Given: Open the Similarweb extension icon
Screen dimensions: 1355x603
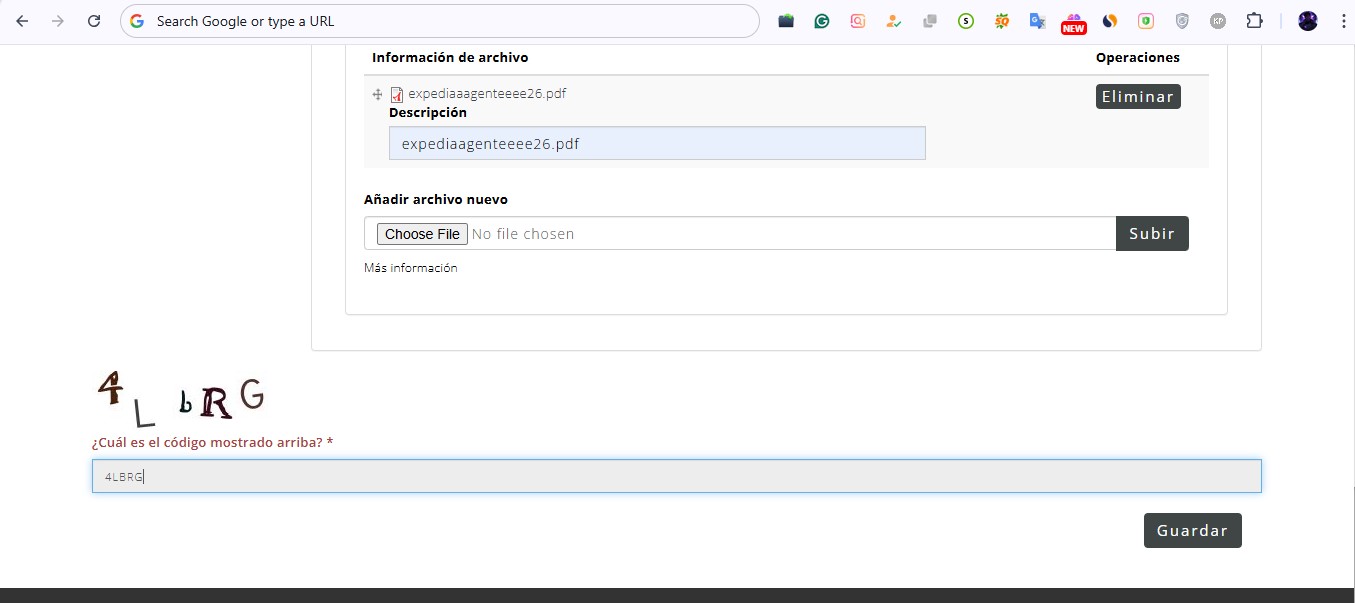Looking at the screenshot, I should point(1109,21).
